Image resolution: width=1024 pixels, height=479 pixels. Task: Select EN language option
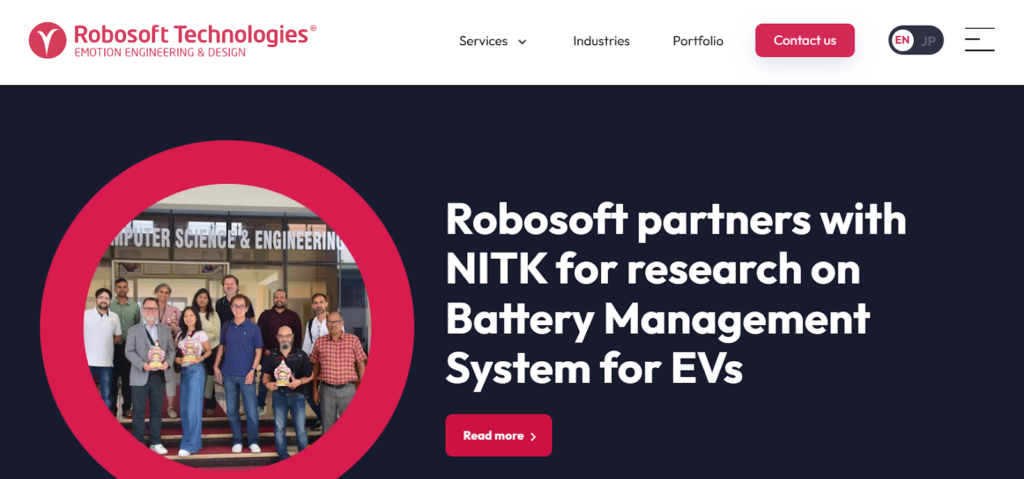coord(902,41)
